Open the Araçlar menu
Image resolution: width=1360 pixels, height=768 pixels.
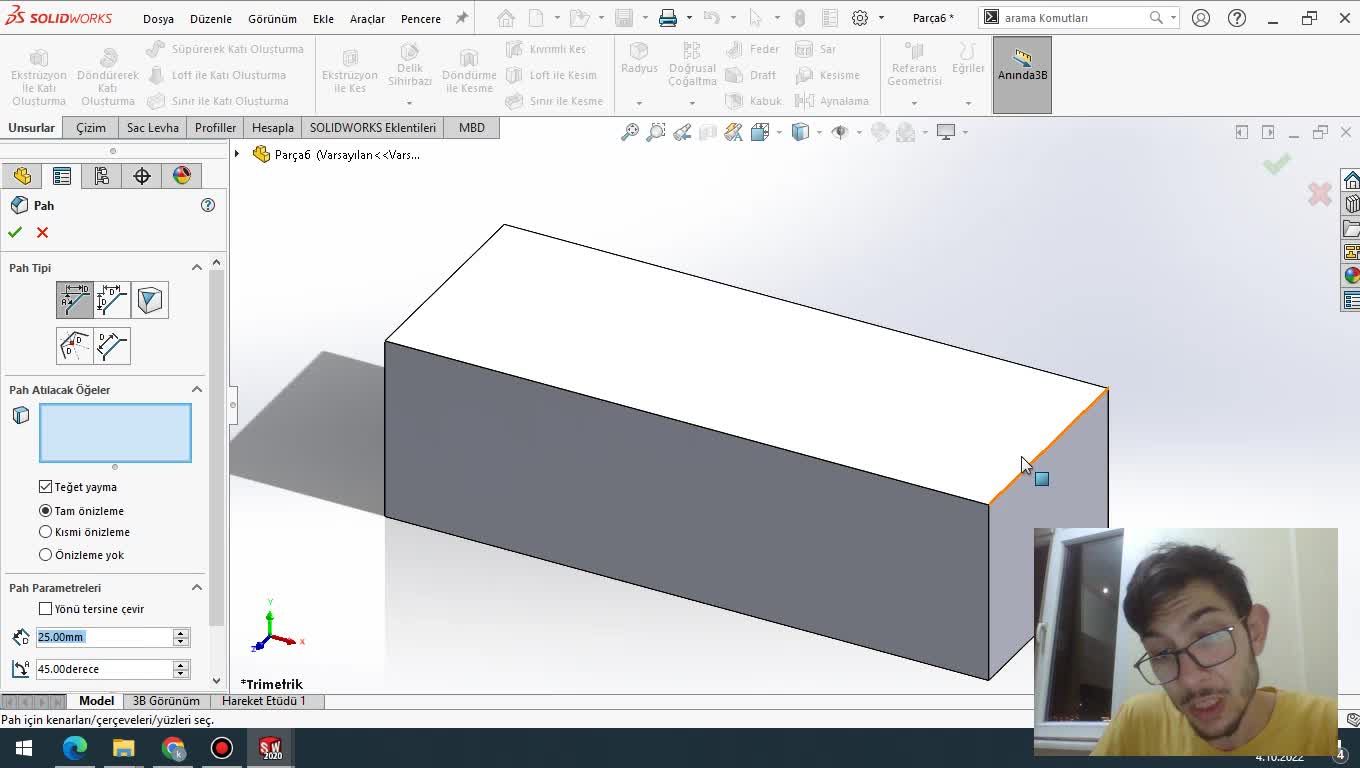point(367,19)
